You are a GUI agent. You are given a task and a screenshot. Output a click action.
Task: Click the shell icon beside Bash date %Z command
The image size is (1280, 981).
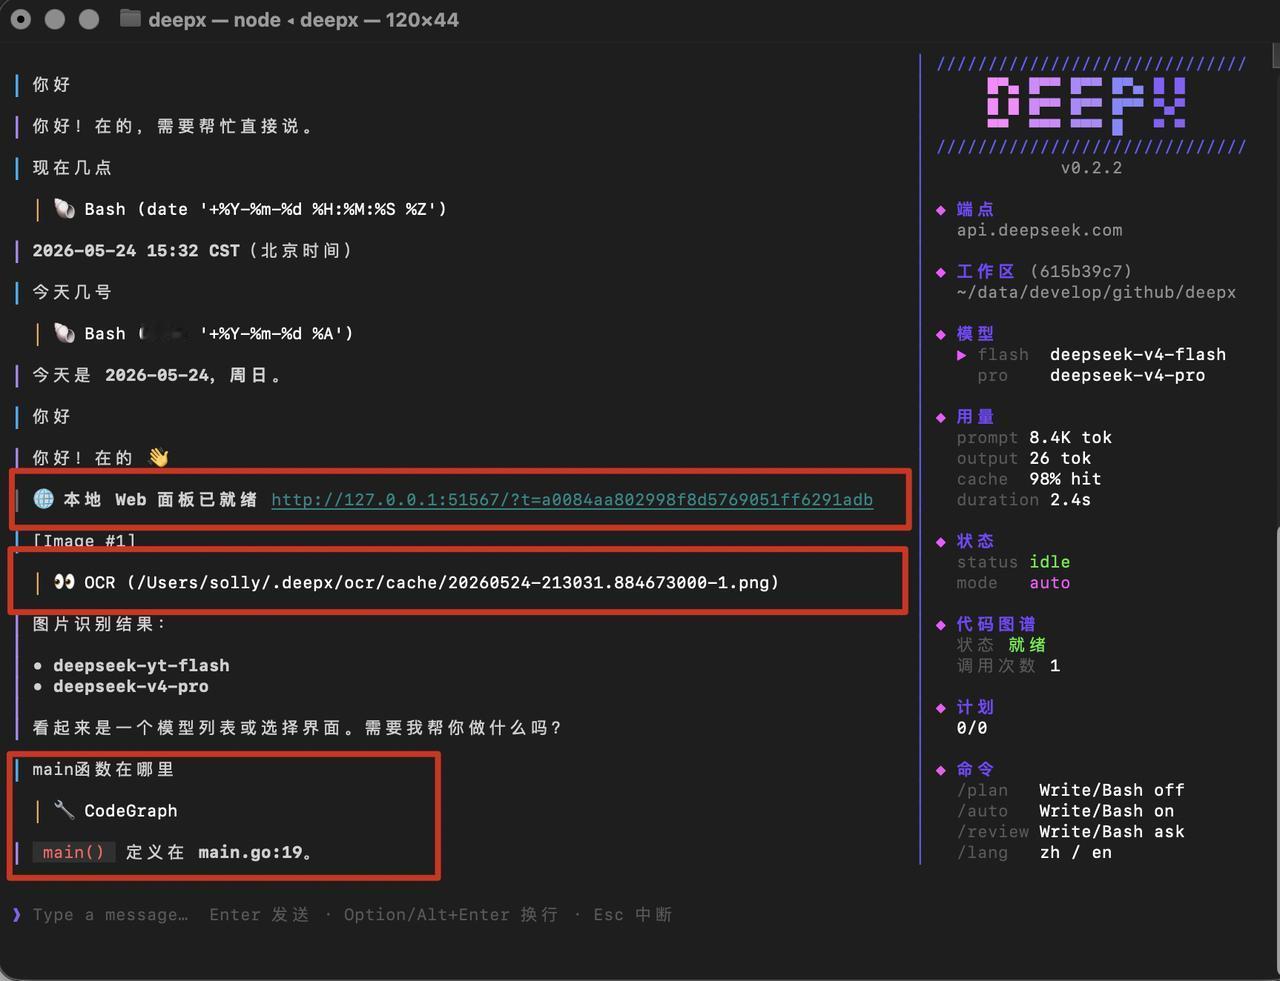click(64, 208)
